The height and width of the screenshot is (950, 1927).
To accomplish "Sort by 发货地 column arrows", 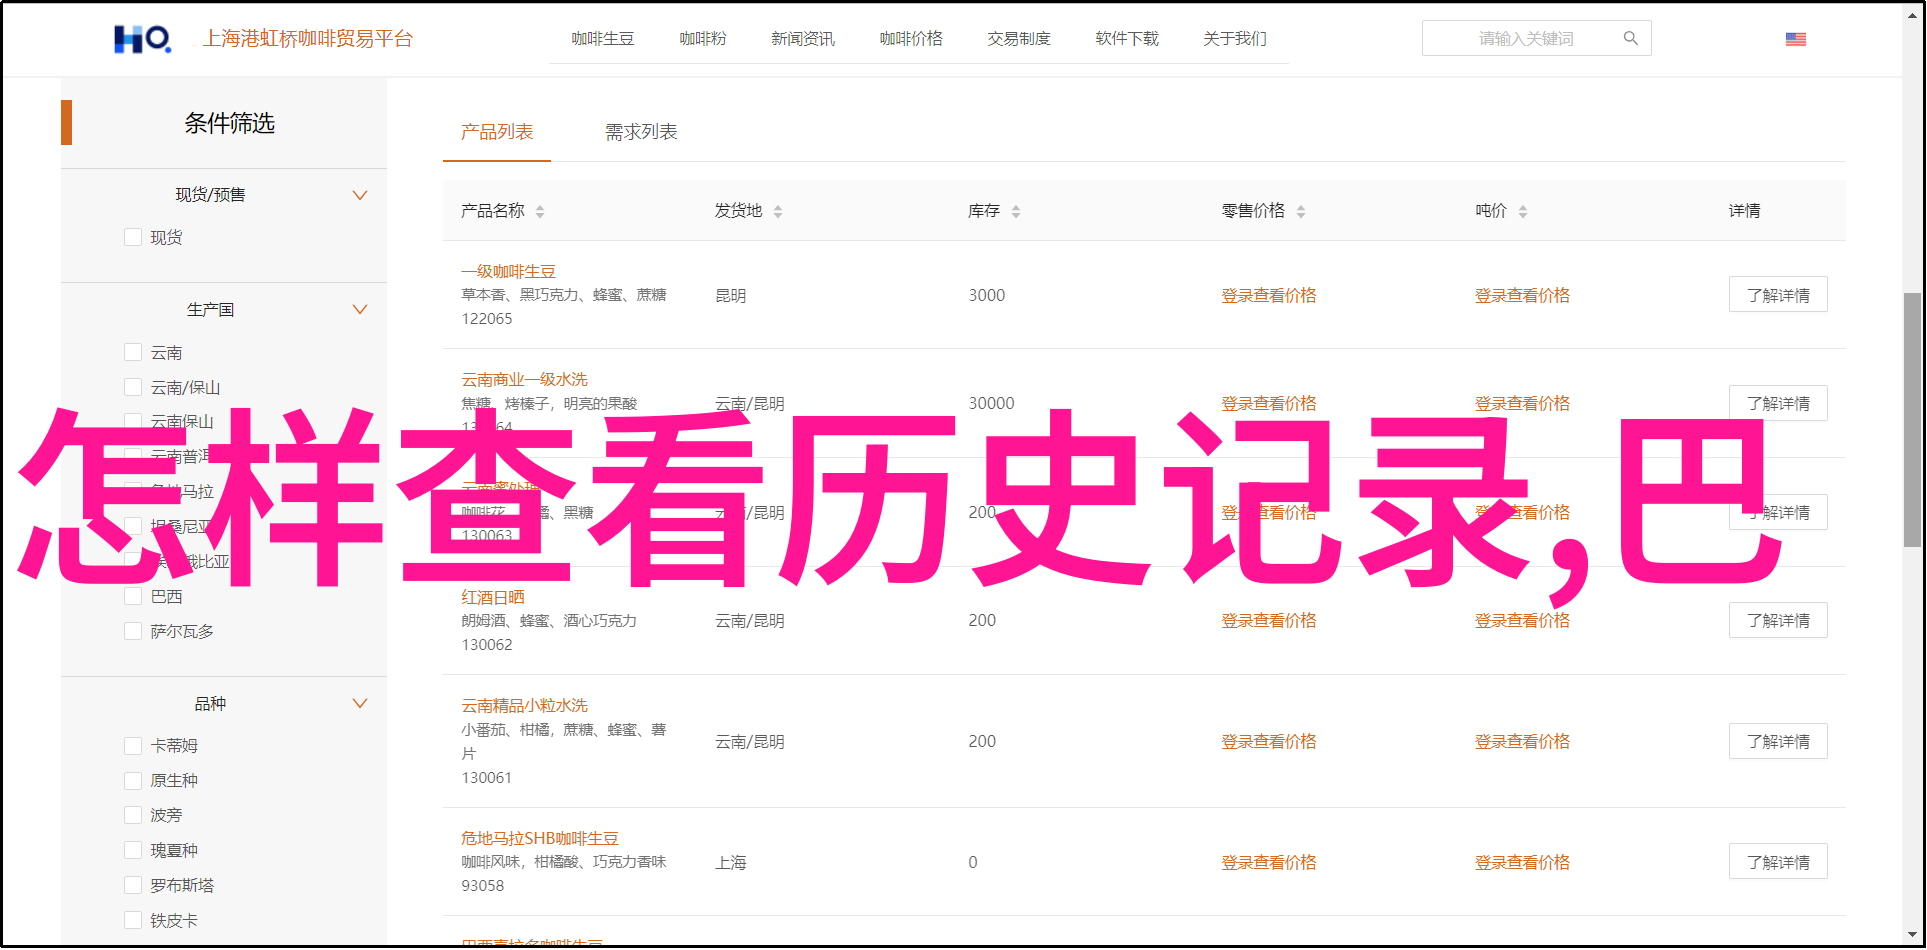I will (778, 211).
